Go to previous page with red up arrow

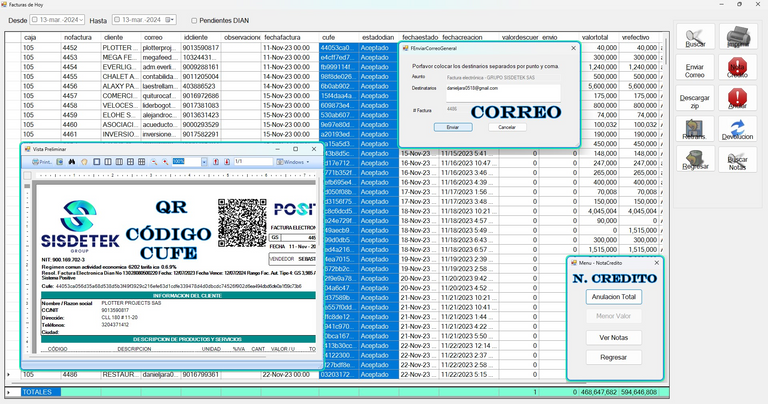216,162
